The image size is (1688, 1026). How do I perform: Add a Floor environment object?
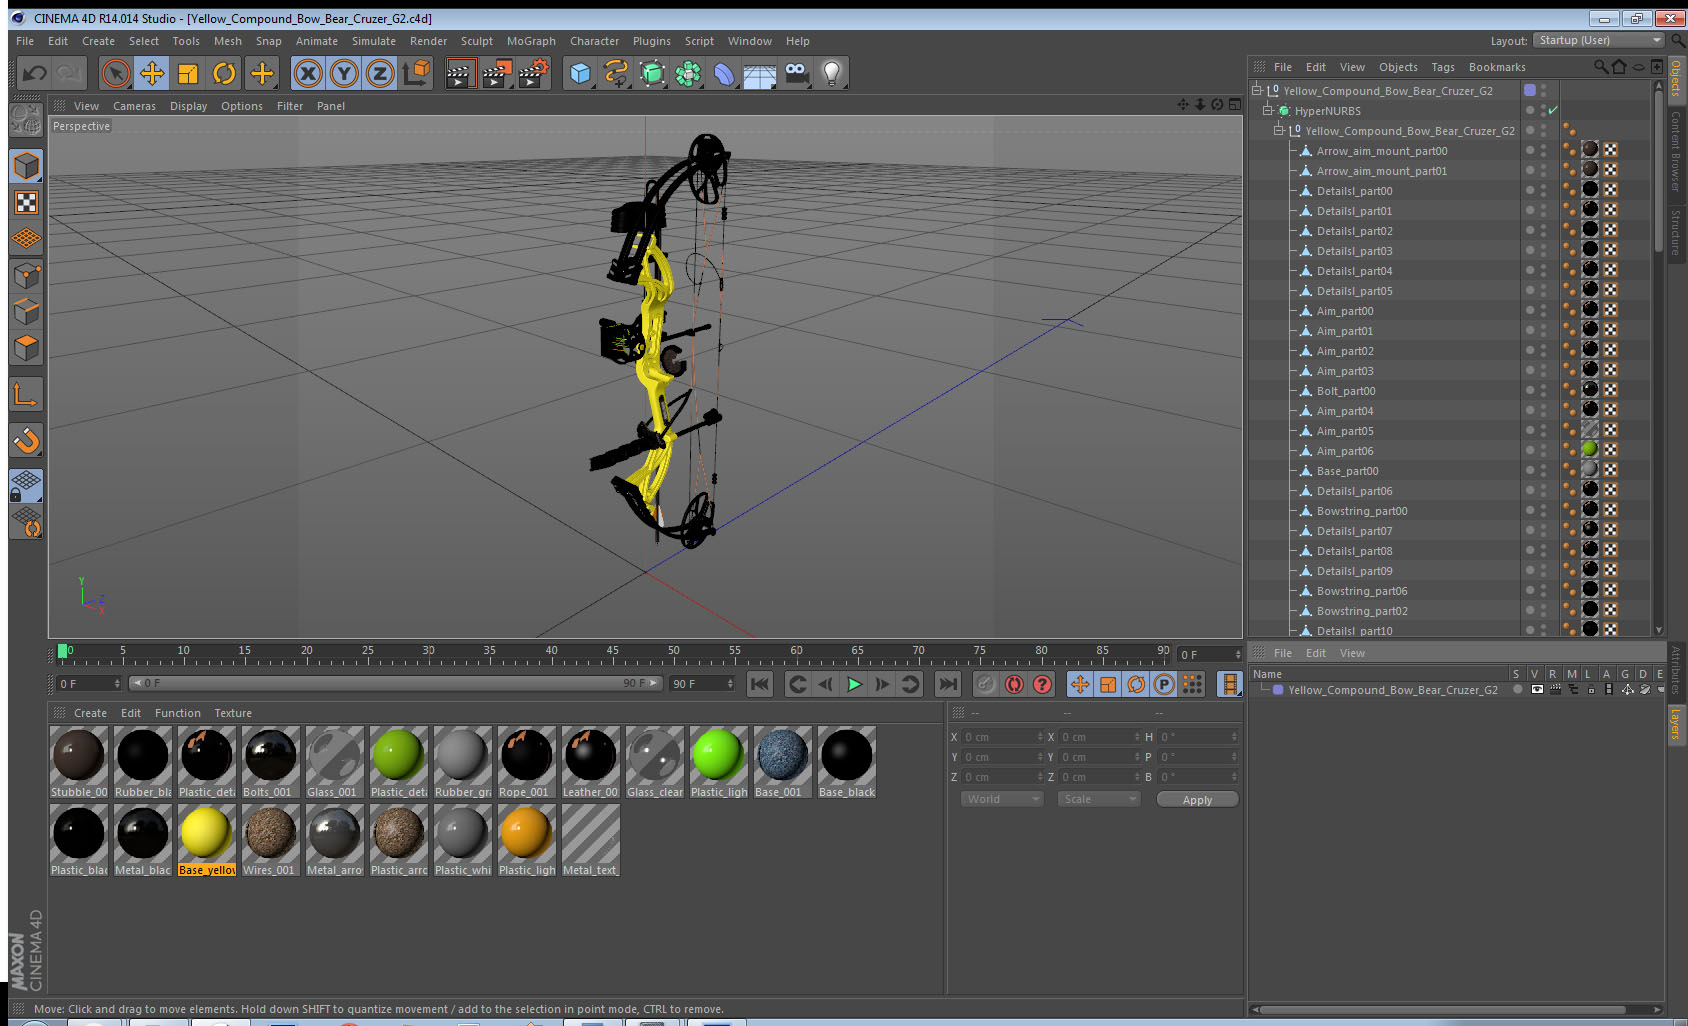click(x=760, y=73)
